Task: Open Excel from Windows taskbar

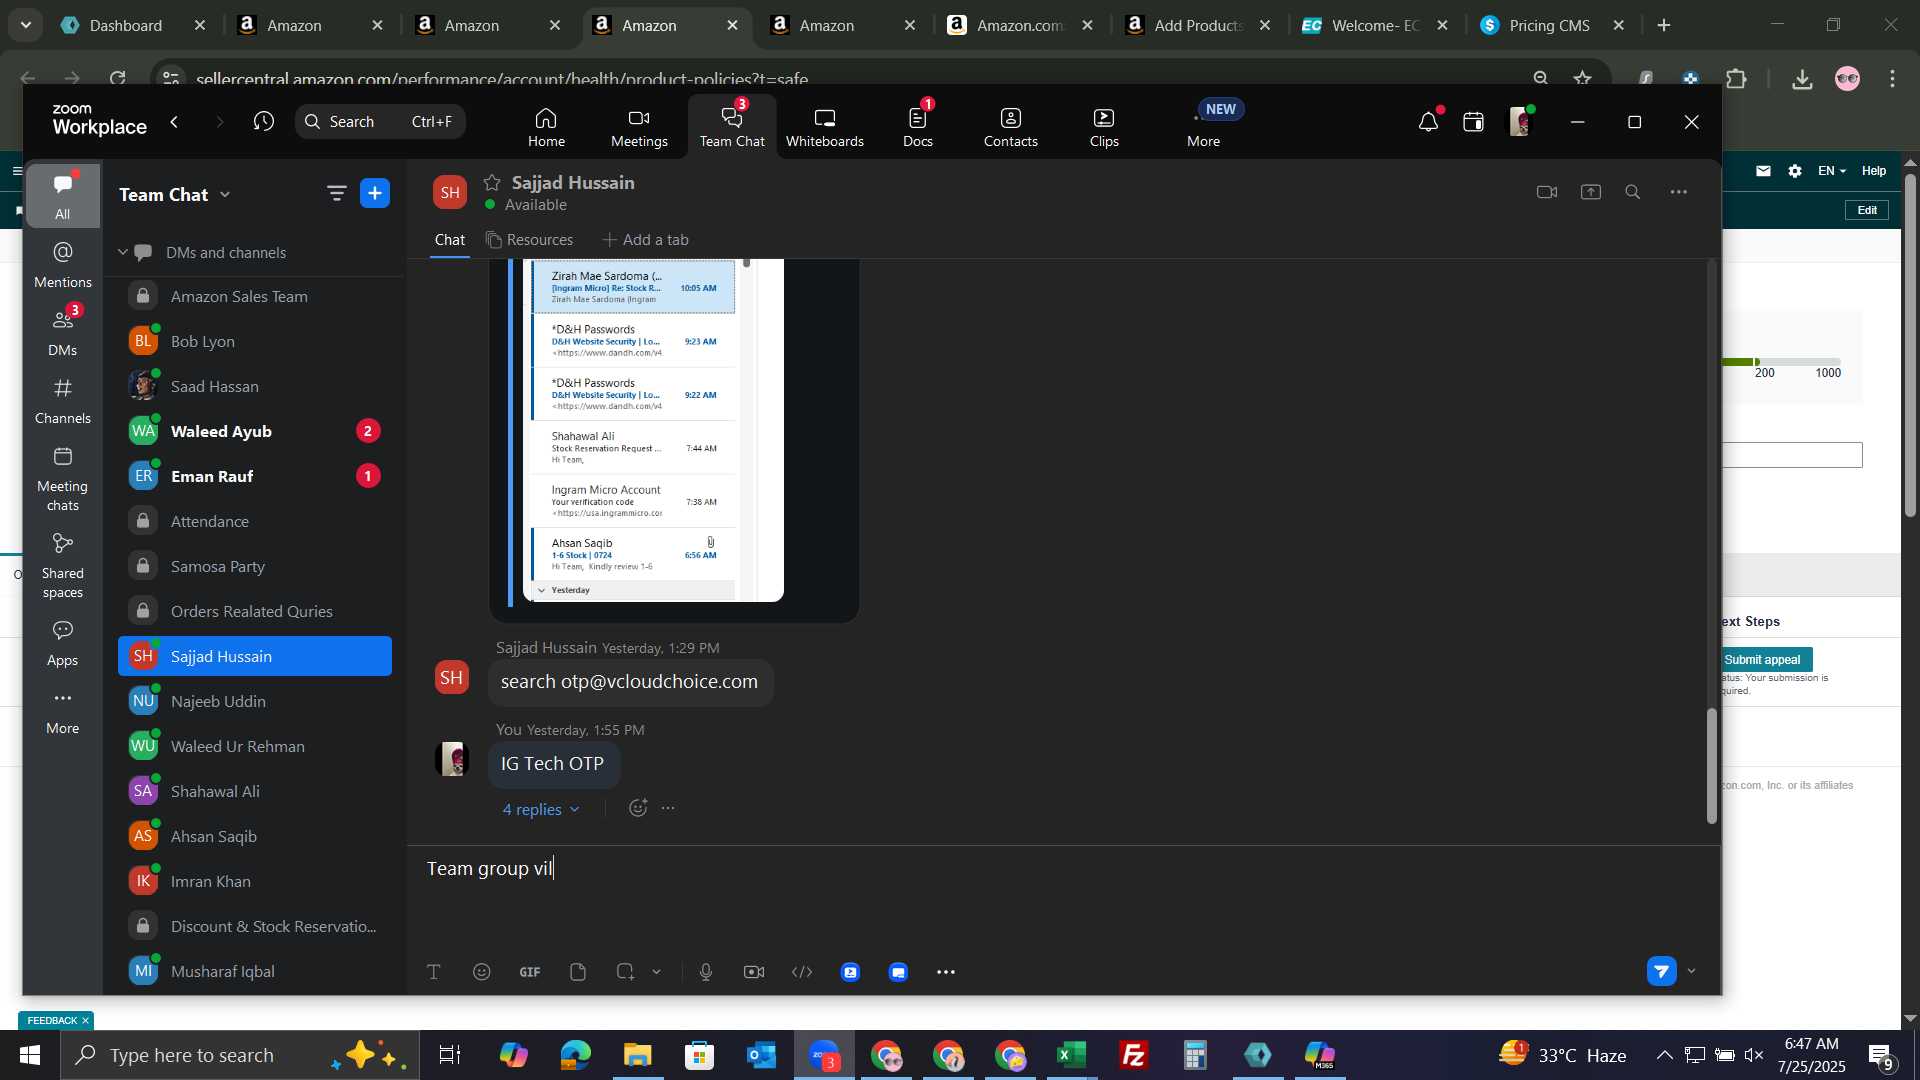Action: tap(1072, 1055)
